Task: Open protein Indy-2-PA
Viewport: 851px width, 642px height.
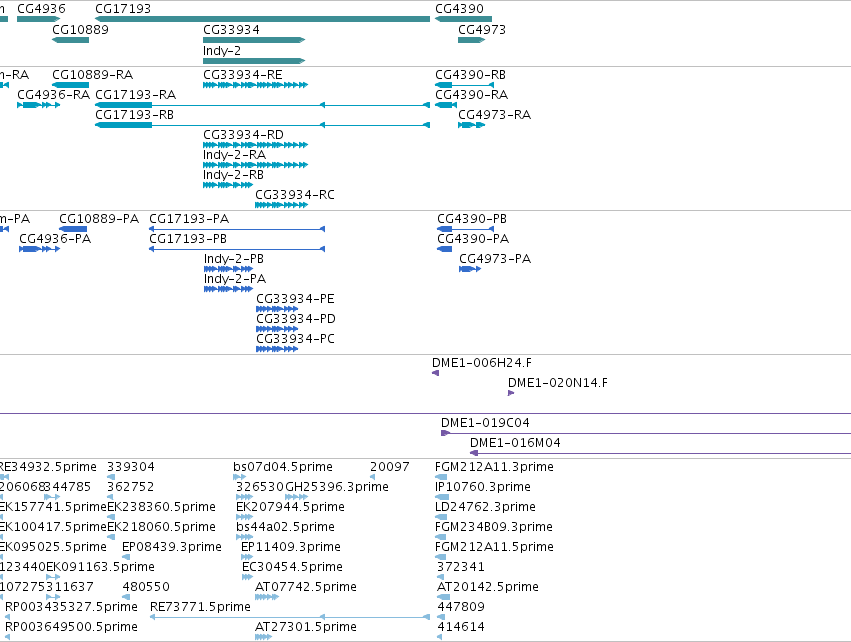Action: point(235,279)
